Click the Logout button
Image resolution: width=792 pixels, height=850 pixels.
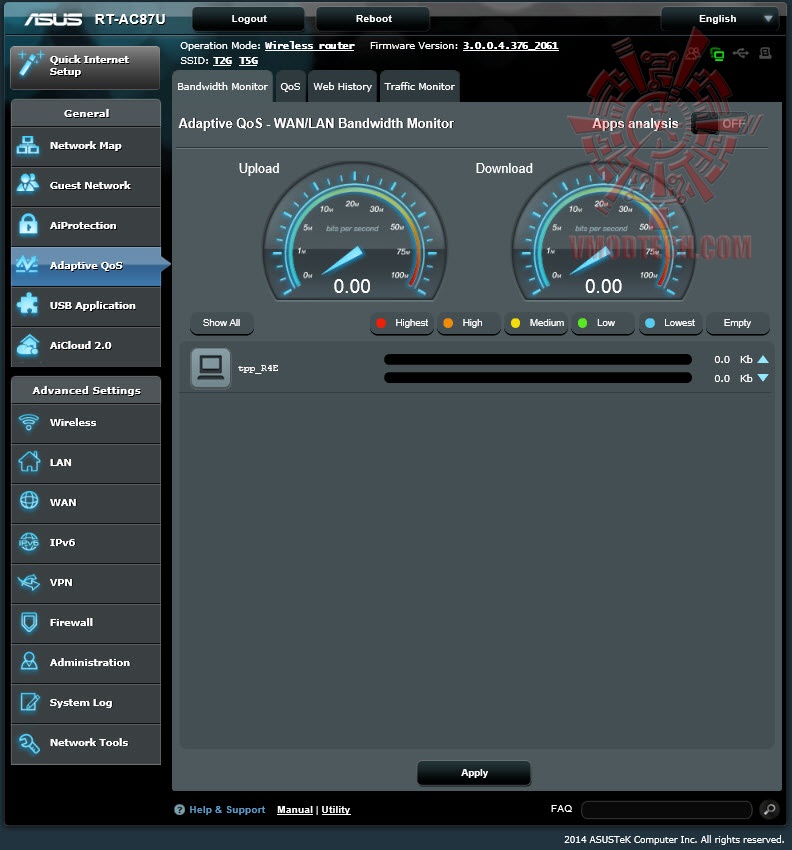[249, 19]
